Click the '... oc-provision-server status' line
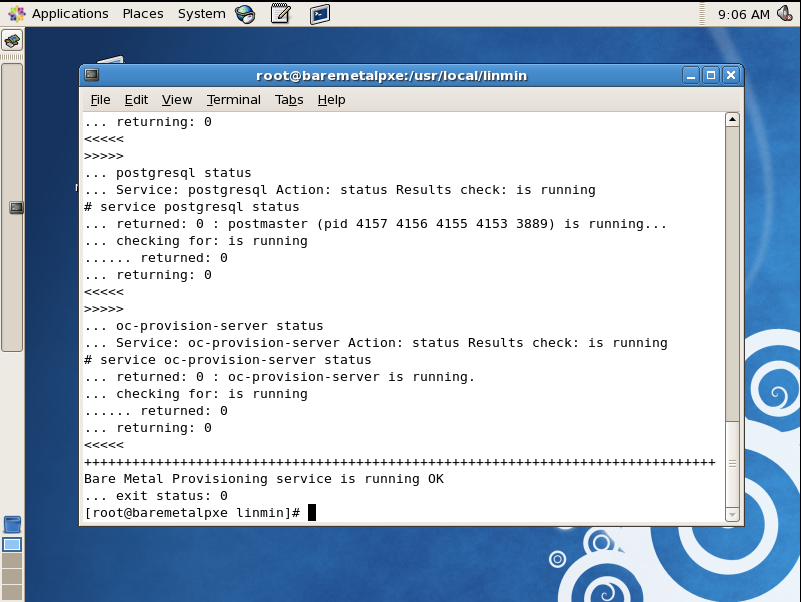The width and height of the screenshot is (801, 602). (204, 326)
